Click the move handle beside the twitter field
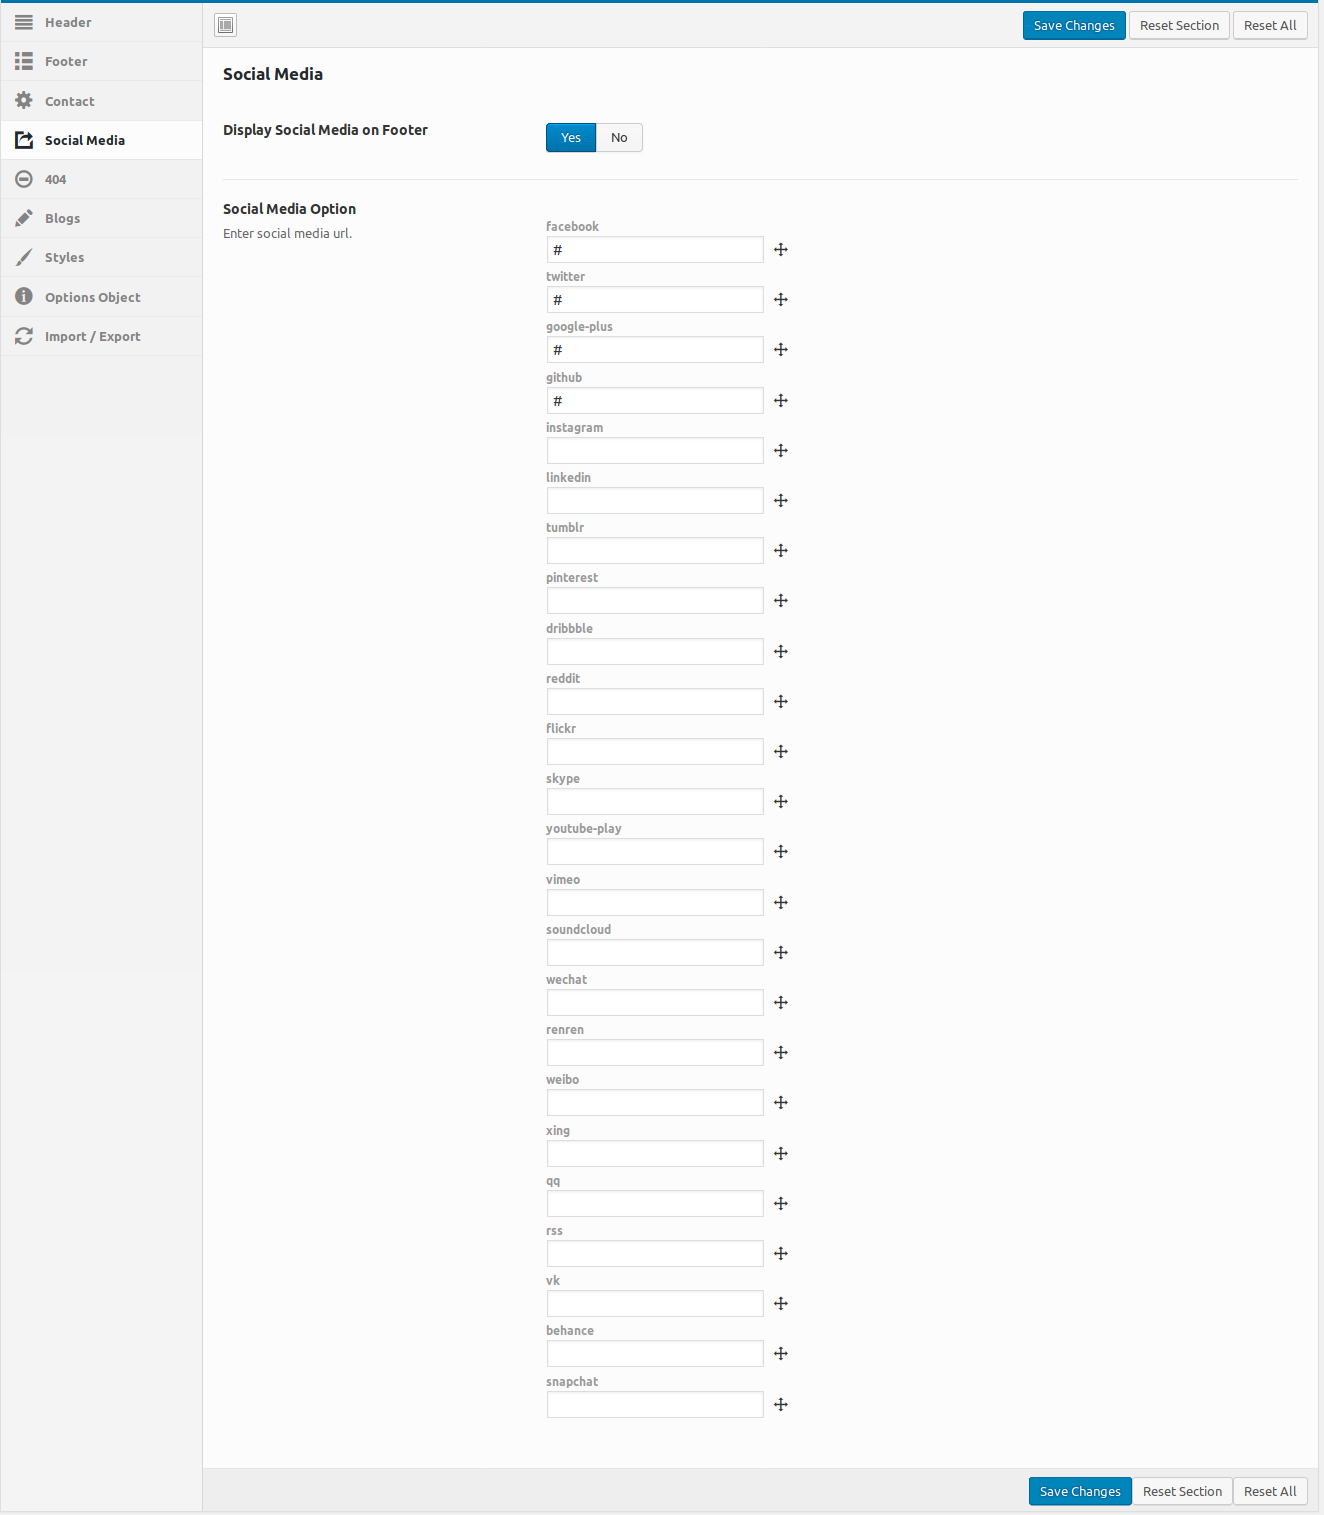 781,300
